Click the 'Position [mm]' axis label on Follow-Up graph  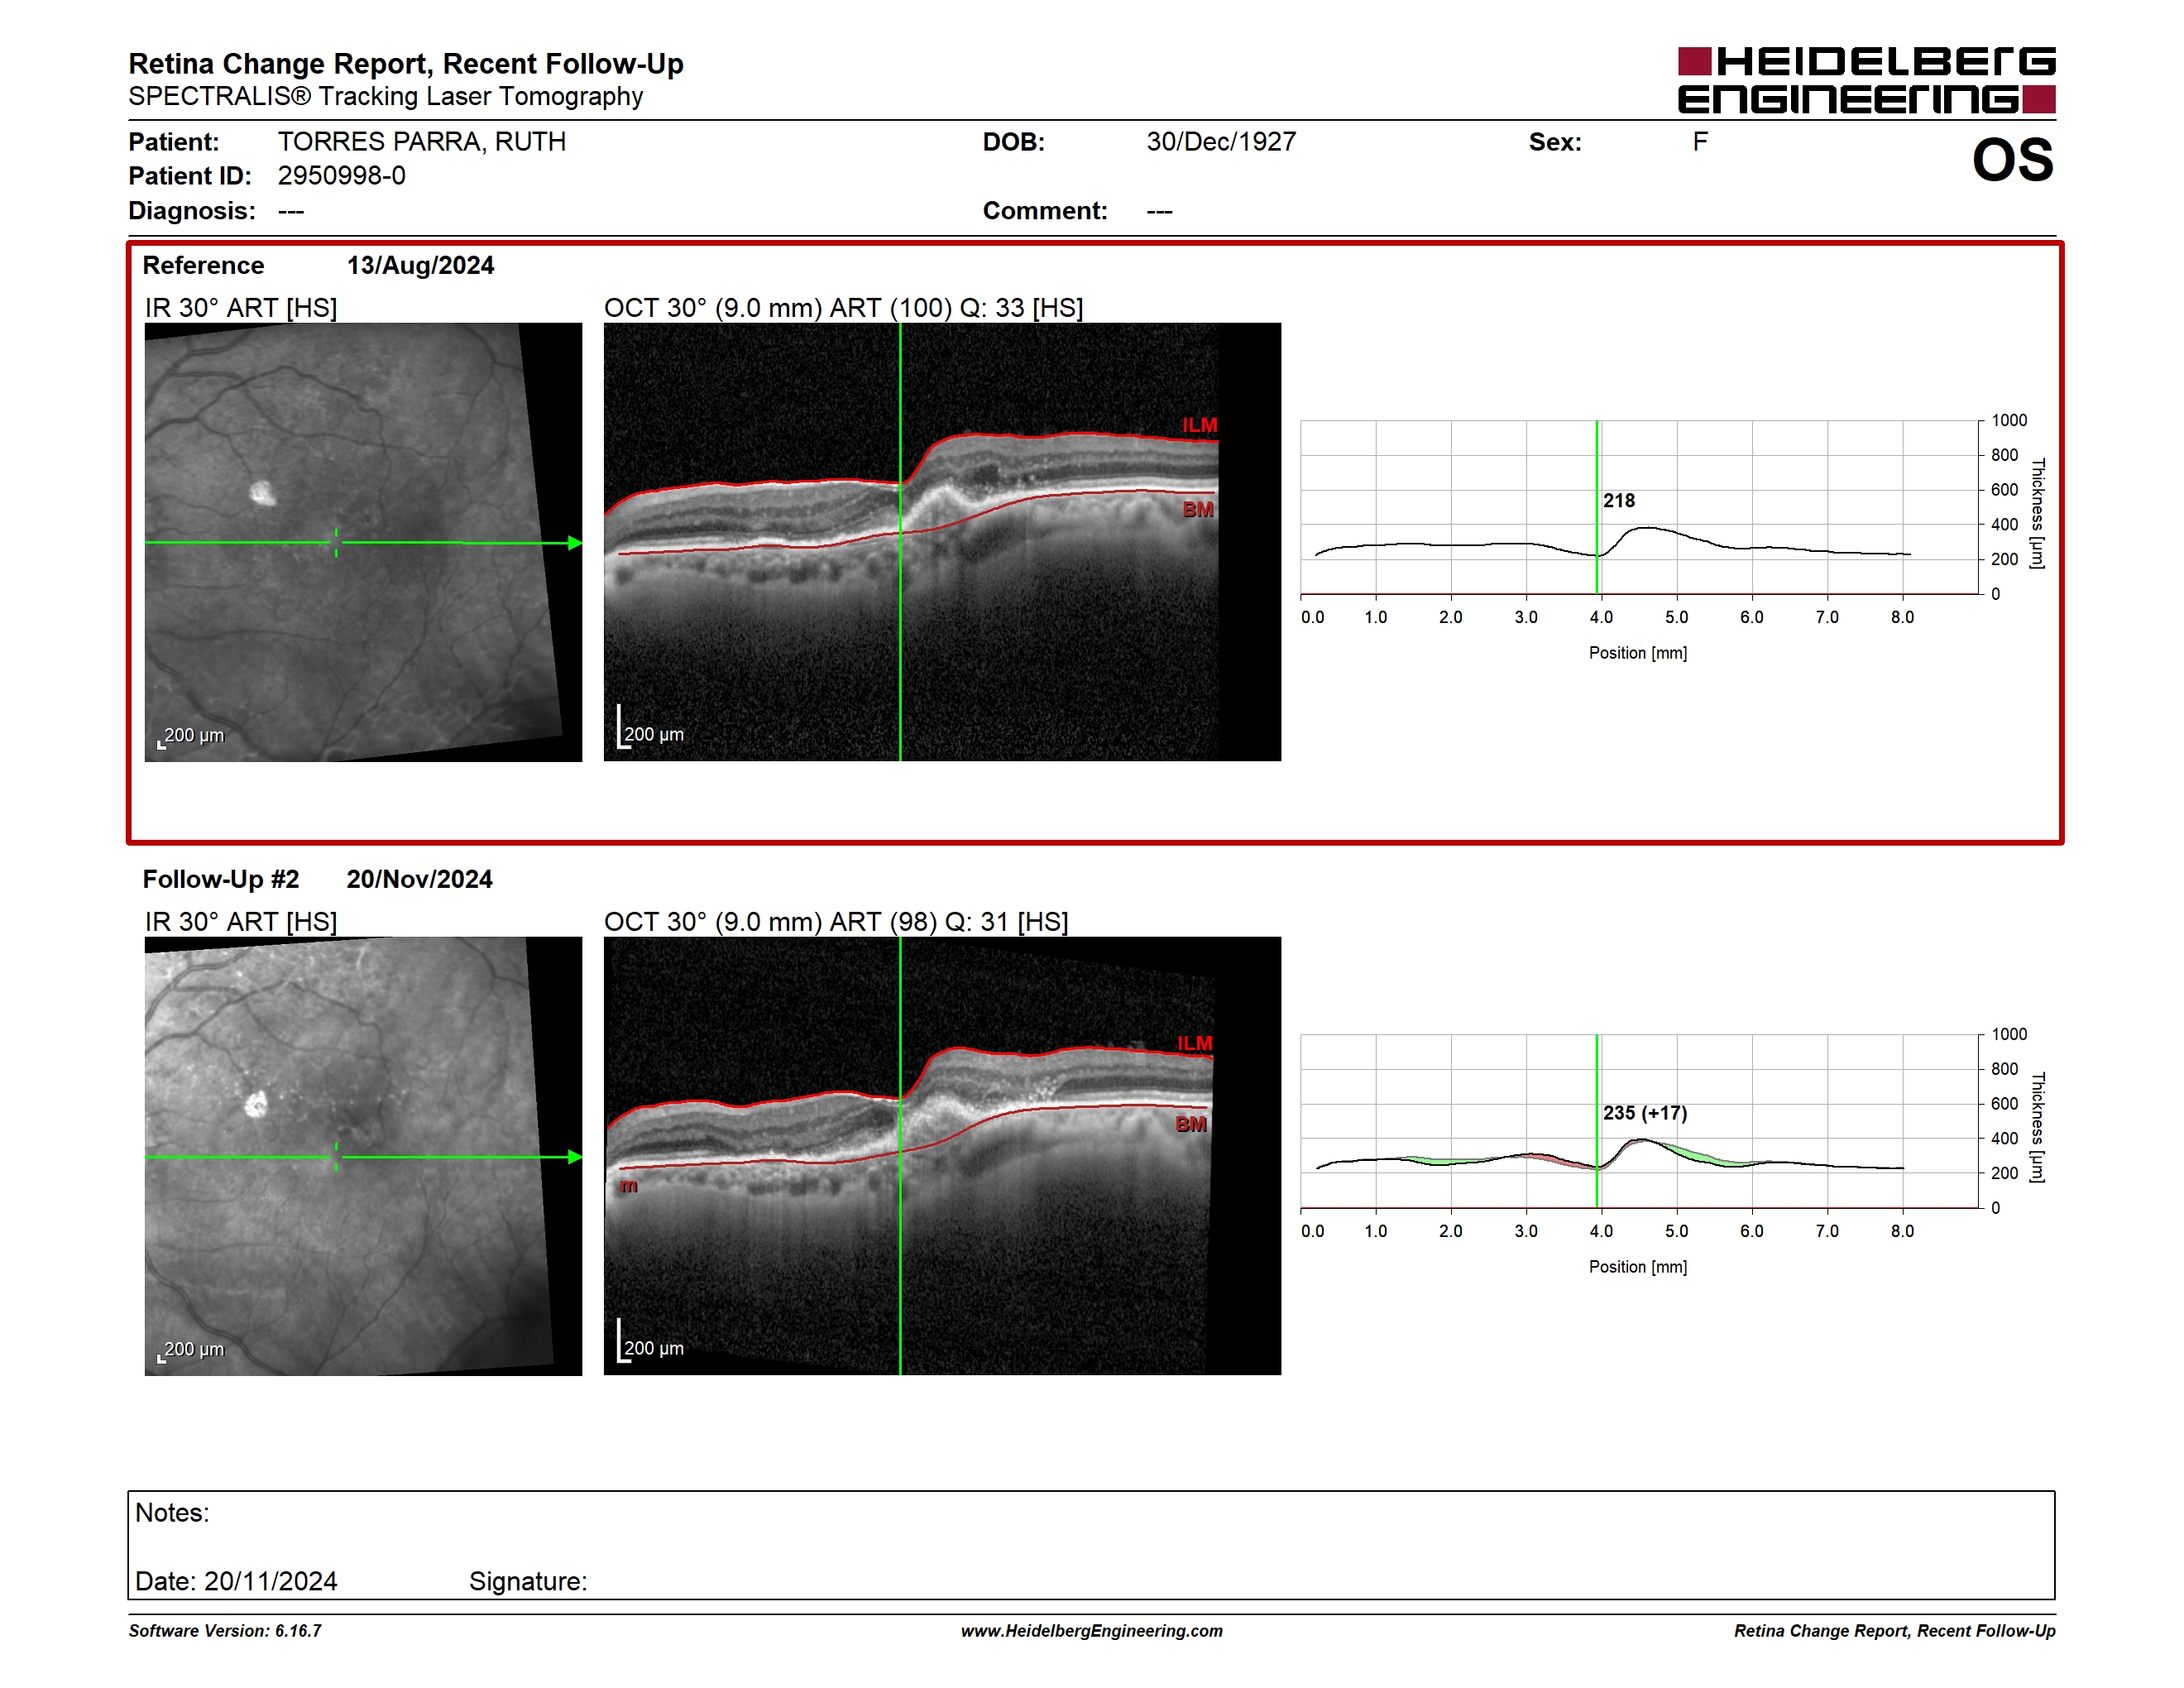click(1638, 1267)
